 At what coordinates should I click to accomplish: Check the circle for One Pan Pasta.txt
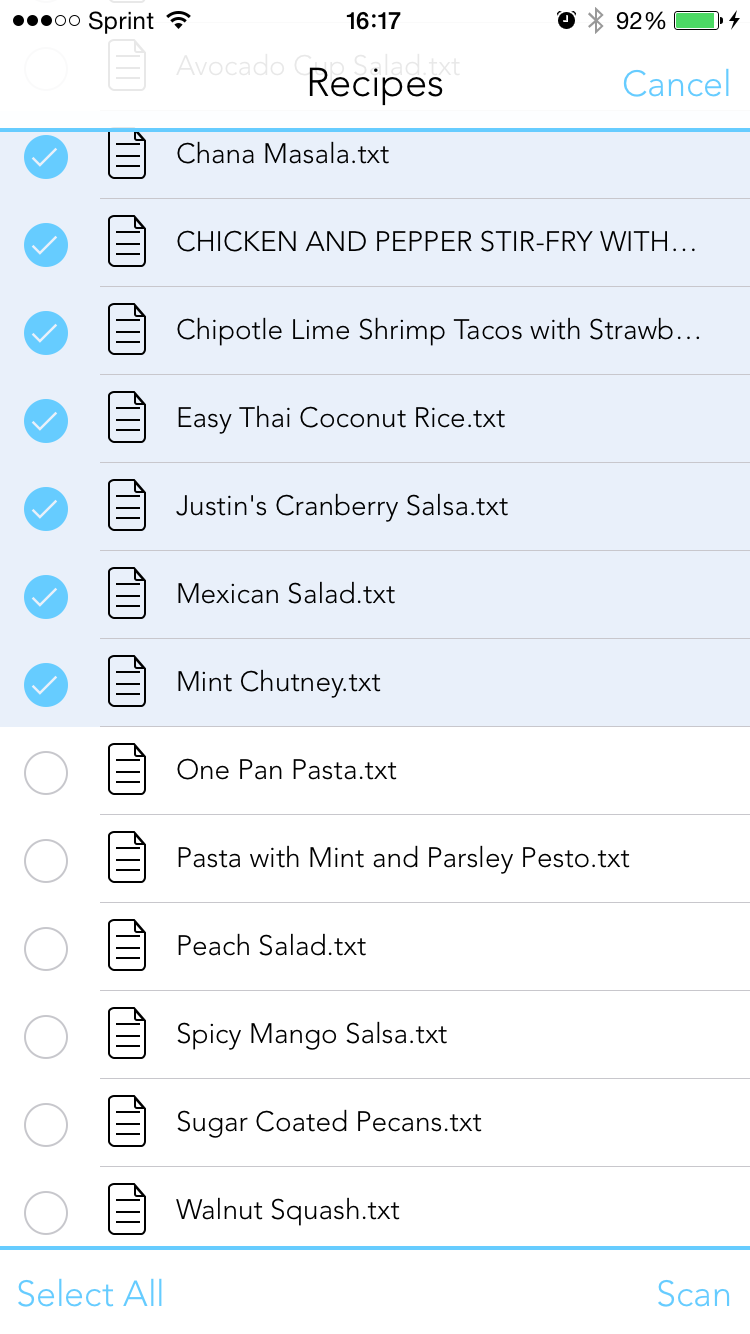[x=46, y=773]
